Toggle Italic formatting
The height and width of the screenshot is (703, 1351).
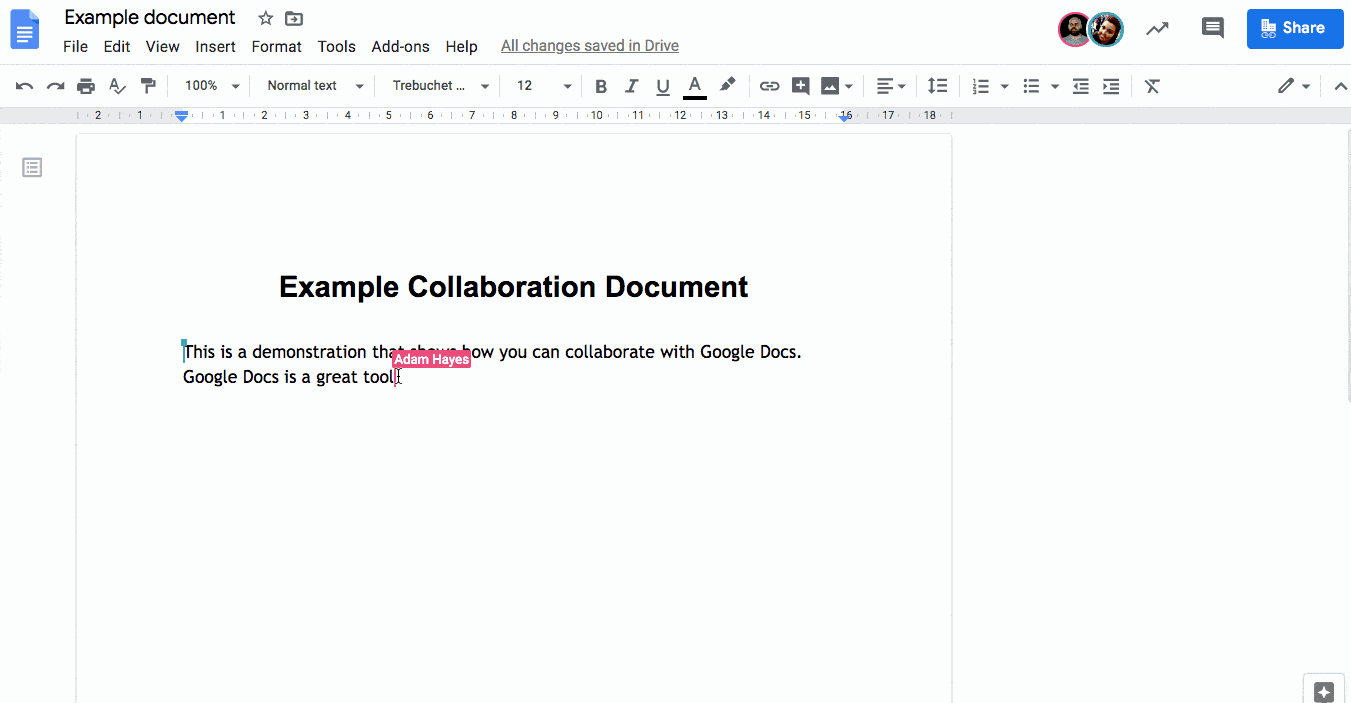click(x=631, y=86)
